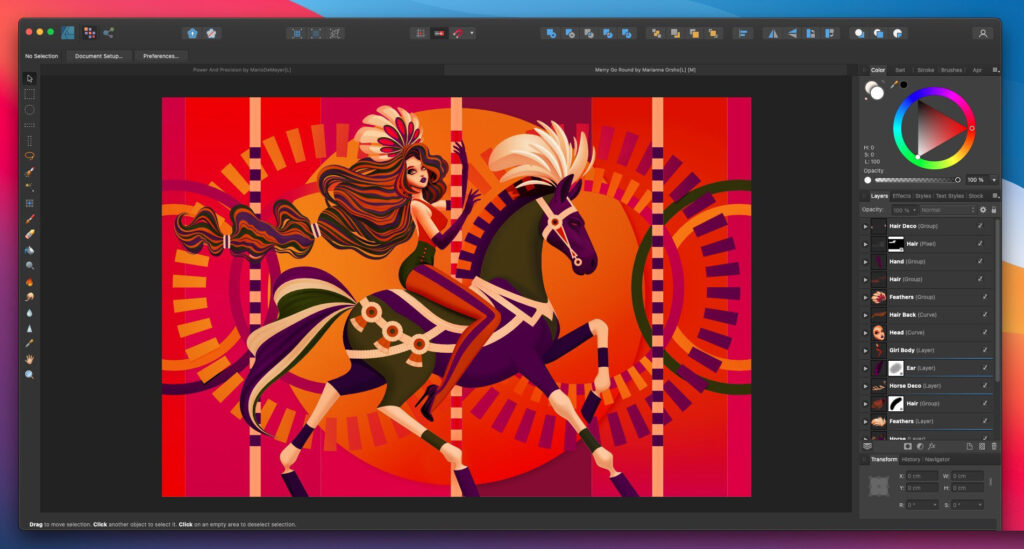Select the Zoom tool in left toolbar
Viewport: 1024px width, 549px height.
[x=29, y=375]
